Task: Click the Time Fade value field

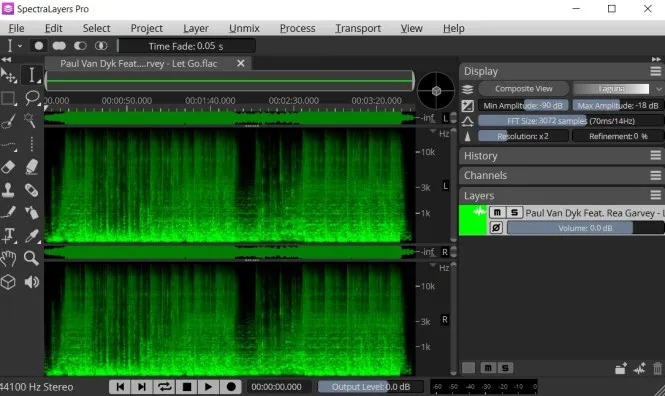Action: pyautogui.click(x=187, y=46)
